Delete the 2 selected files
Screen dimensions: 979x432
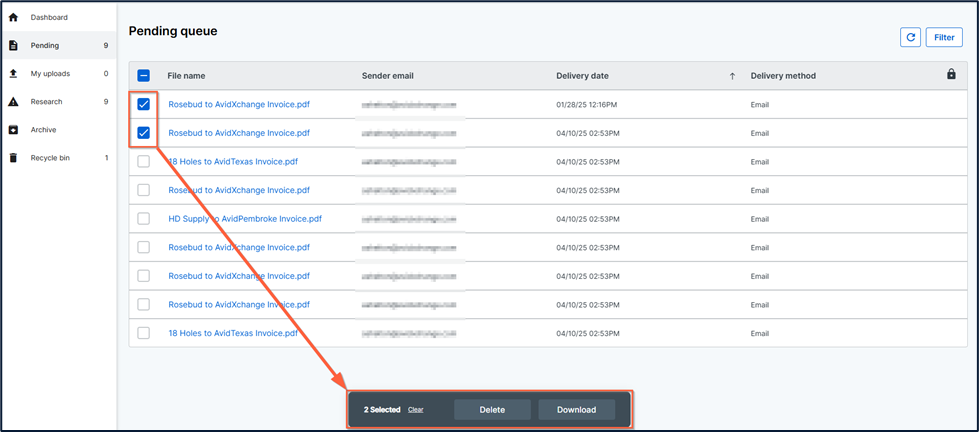point(492,410)
